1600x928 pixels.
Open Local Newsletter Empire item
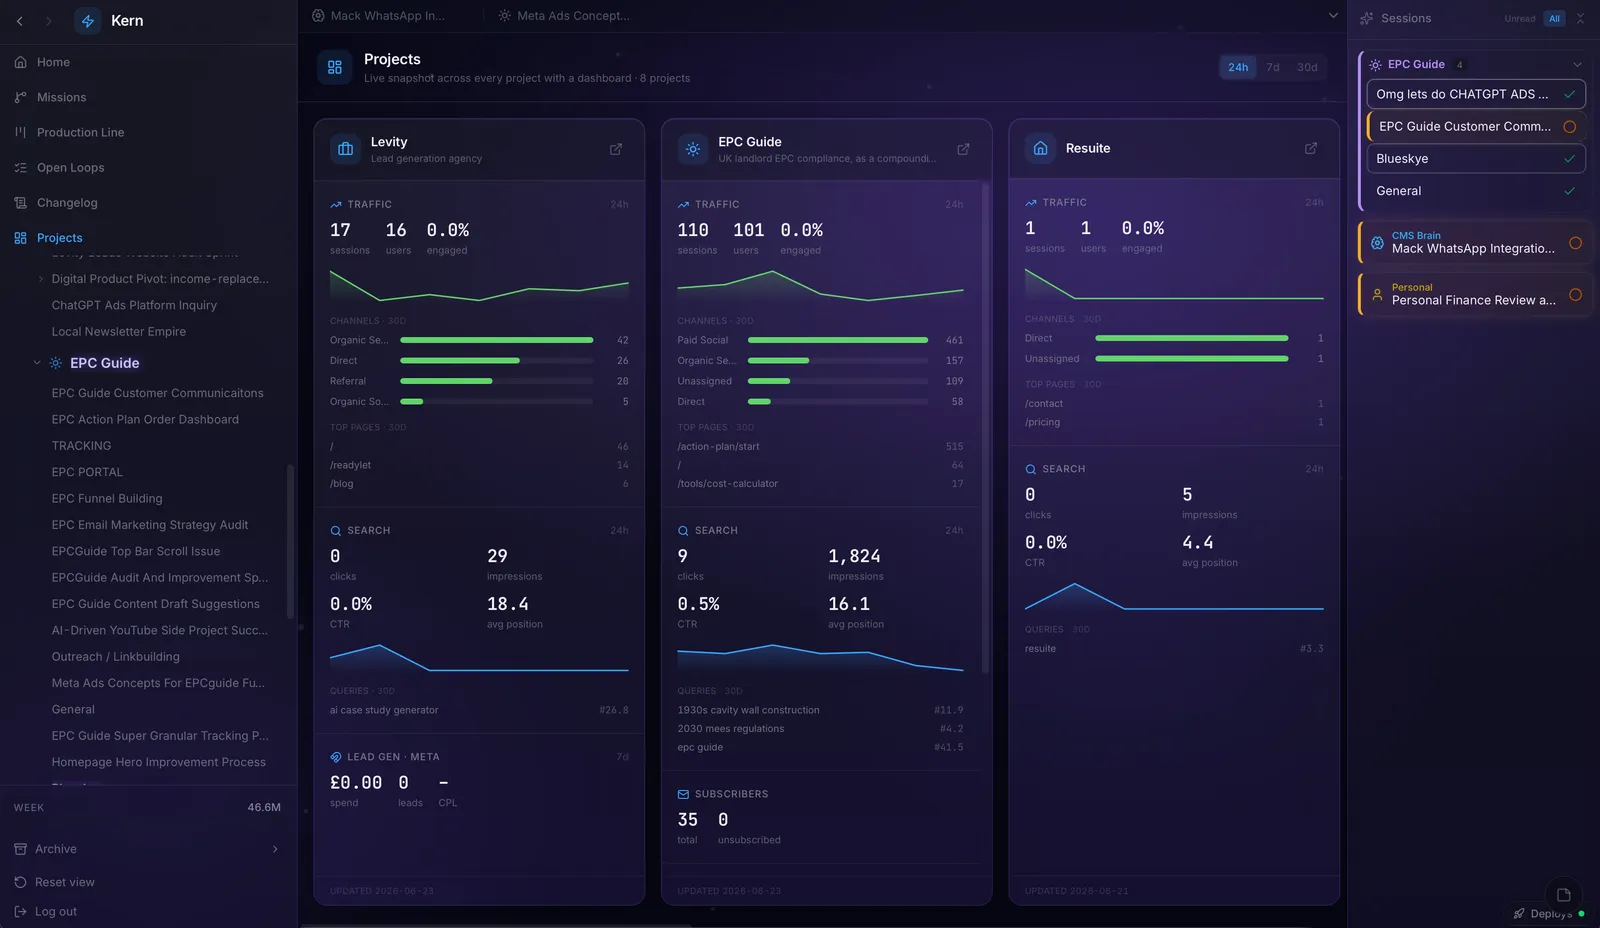119,331
